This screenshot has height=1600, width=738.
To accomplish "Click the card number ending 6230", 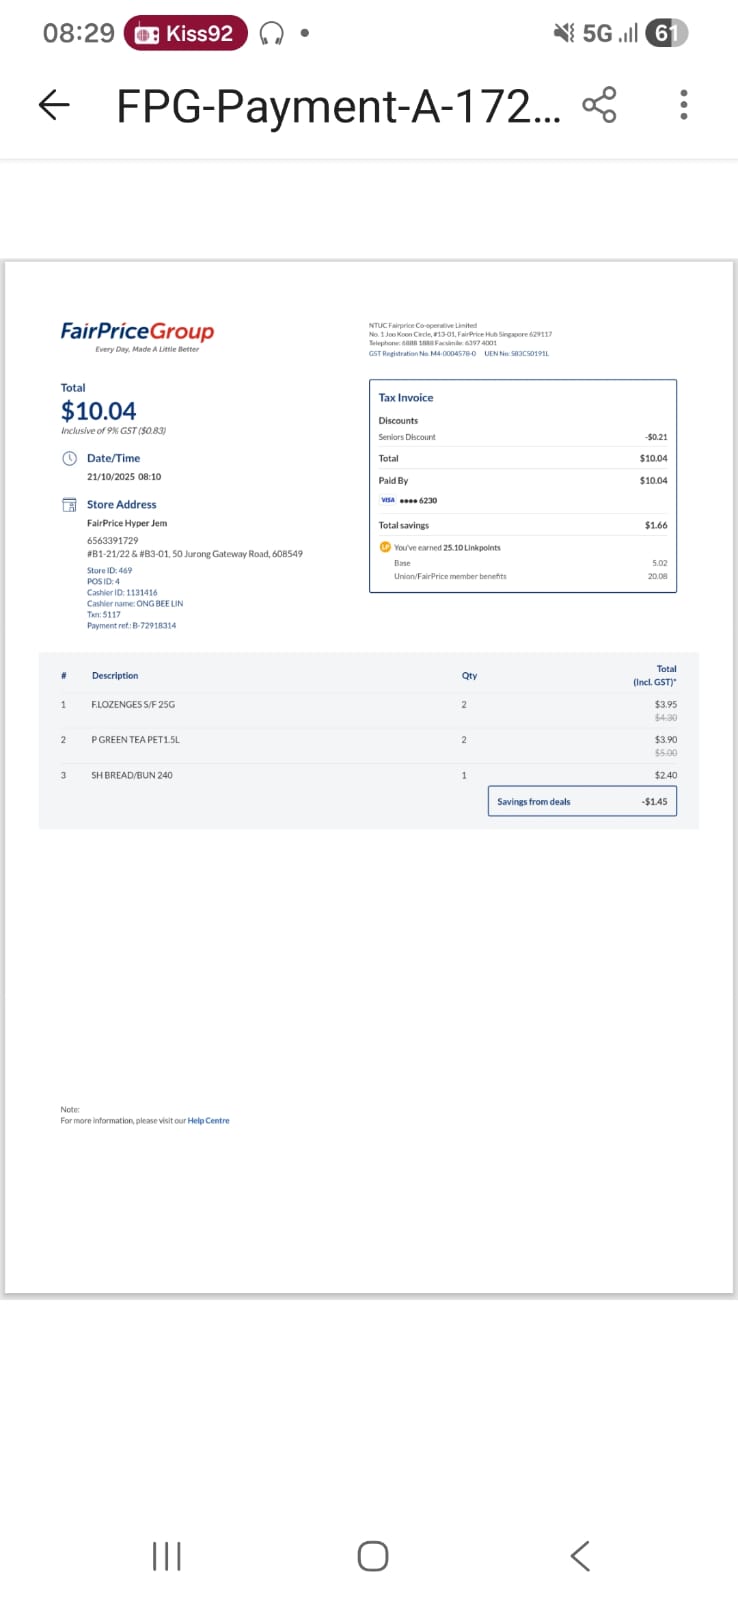I will pos(418,500).
